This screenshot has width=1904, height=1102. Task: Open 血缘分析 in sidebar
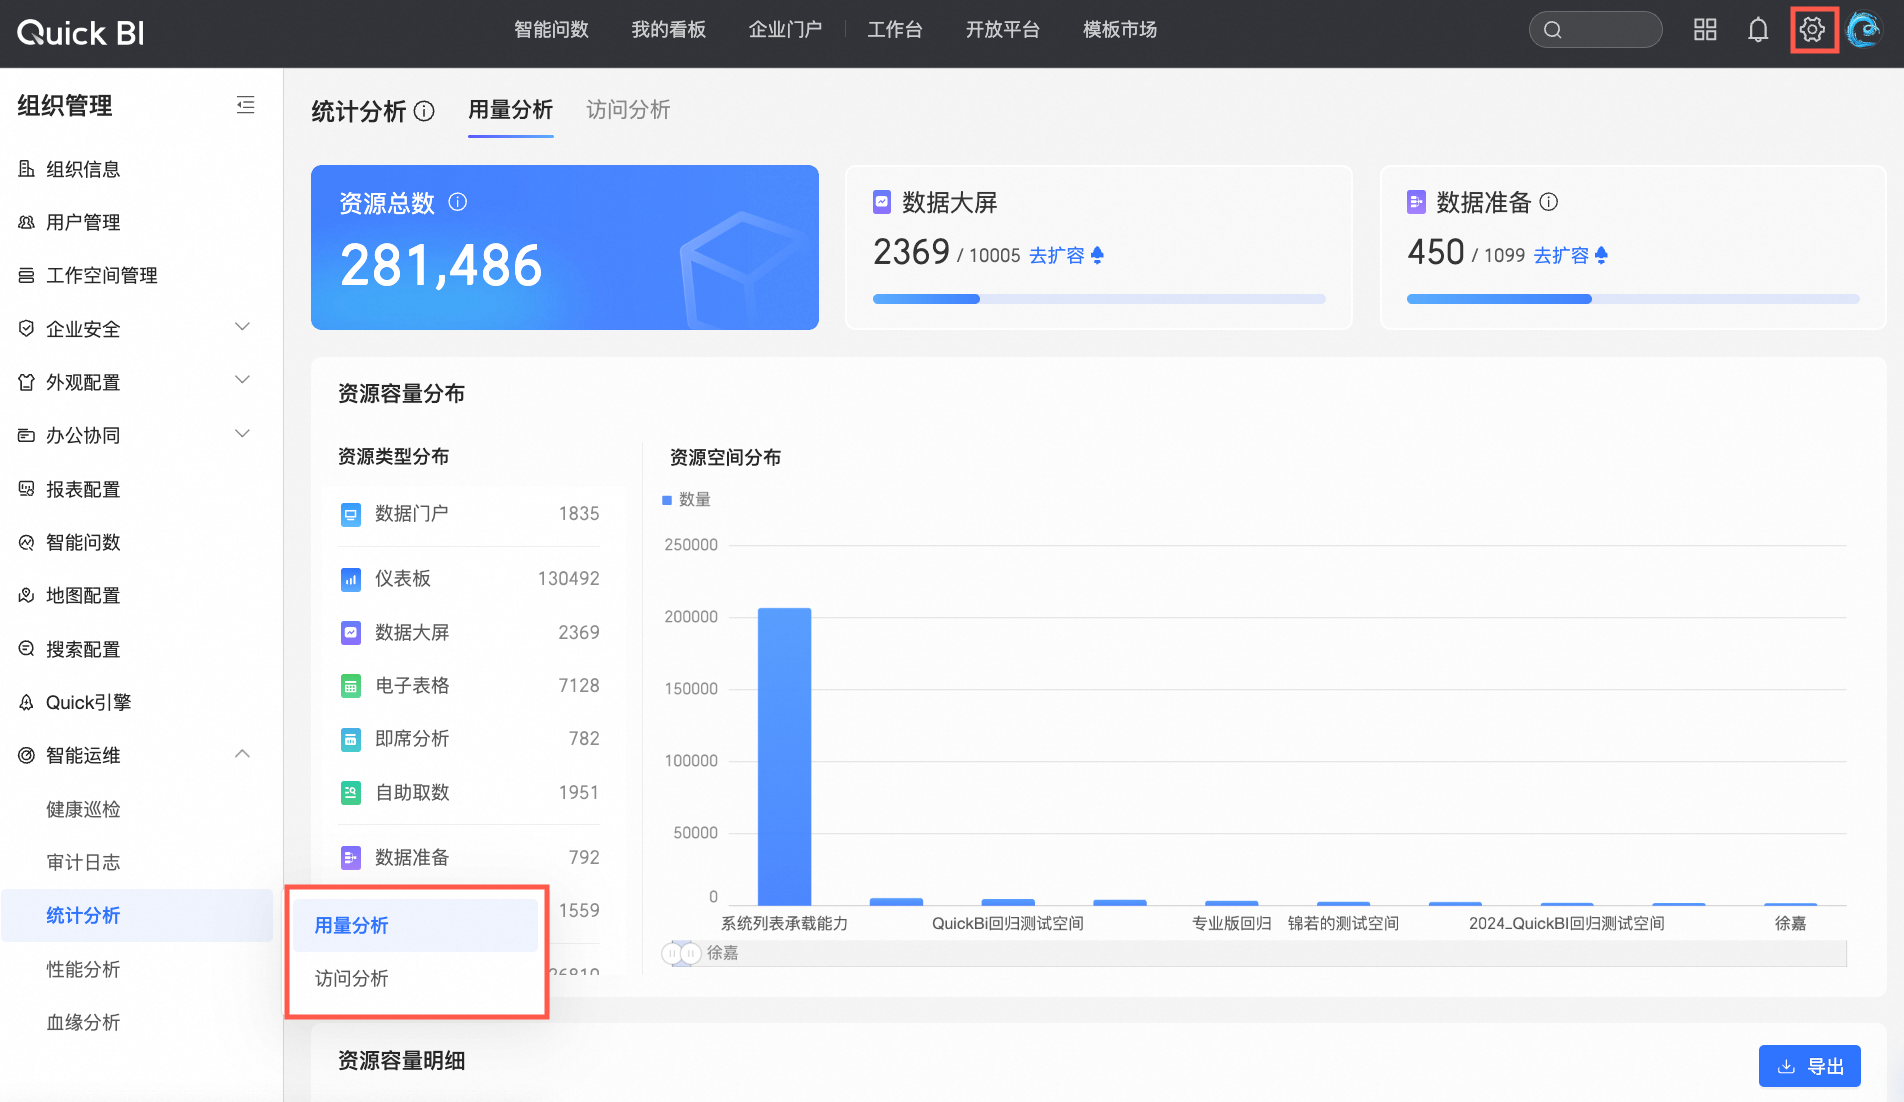coord(83,1022)
